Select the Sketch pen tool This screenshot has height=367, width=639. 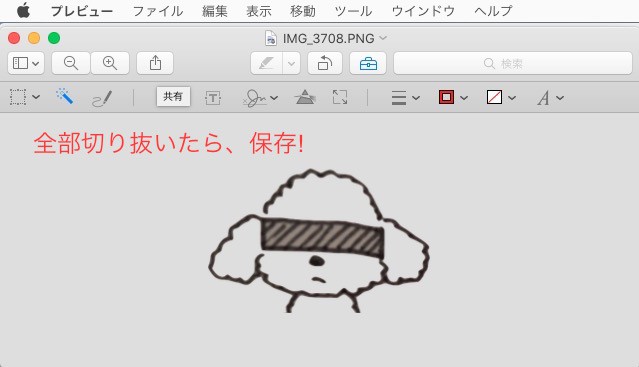click(x=102, y=98)
